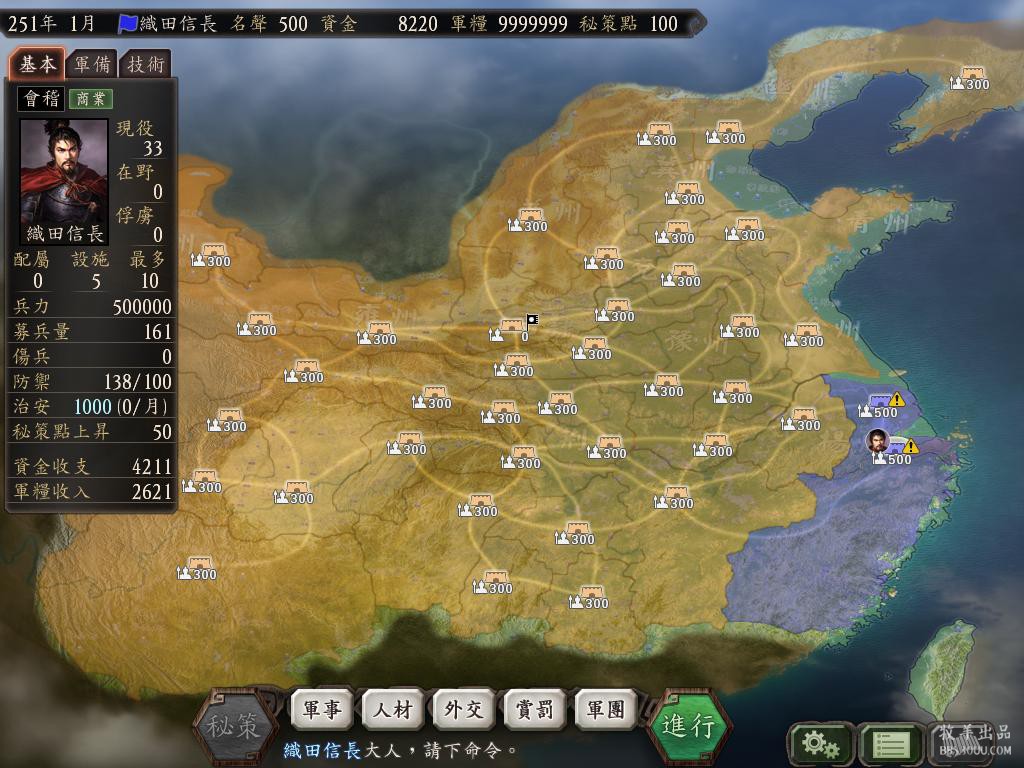Click the 名聲 500 indicator
This screenshot has width=1024, height=768.
pyautogui.click(x=269, y=24)
